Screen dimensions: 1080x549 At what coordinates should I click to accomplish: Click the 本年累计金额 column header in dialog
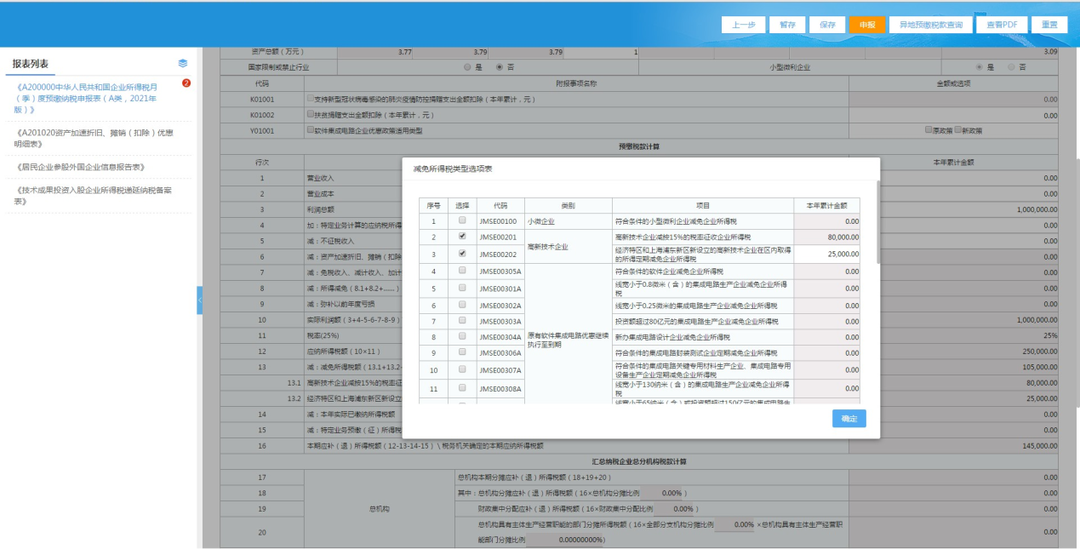(827, 205)
